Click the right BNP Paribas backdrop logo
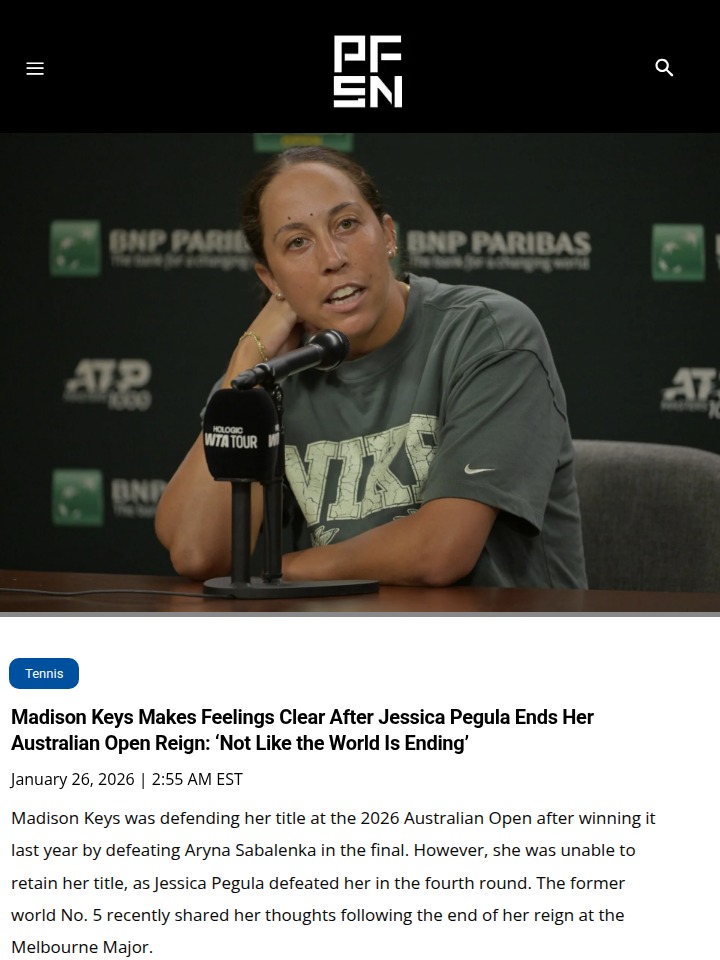This screenshot has height=960, width=720. (x=498, y=250)
